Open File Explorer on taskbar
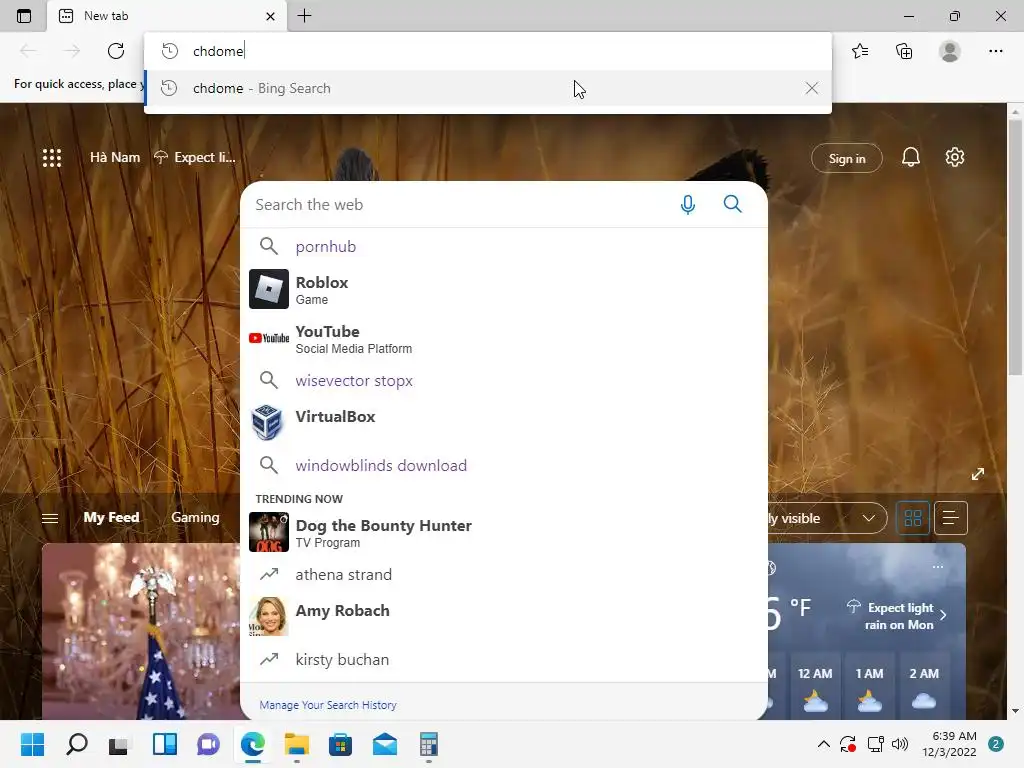The image size is (1024, 768). click(296, 744)
